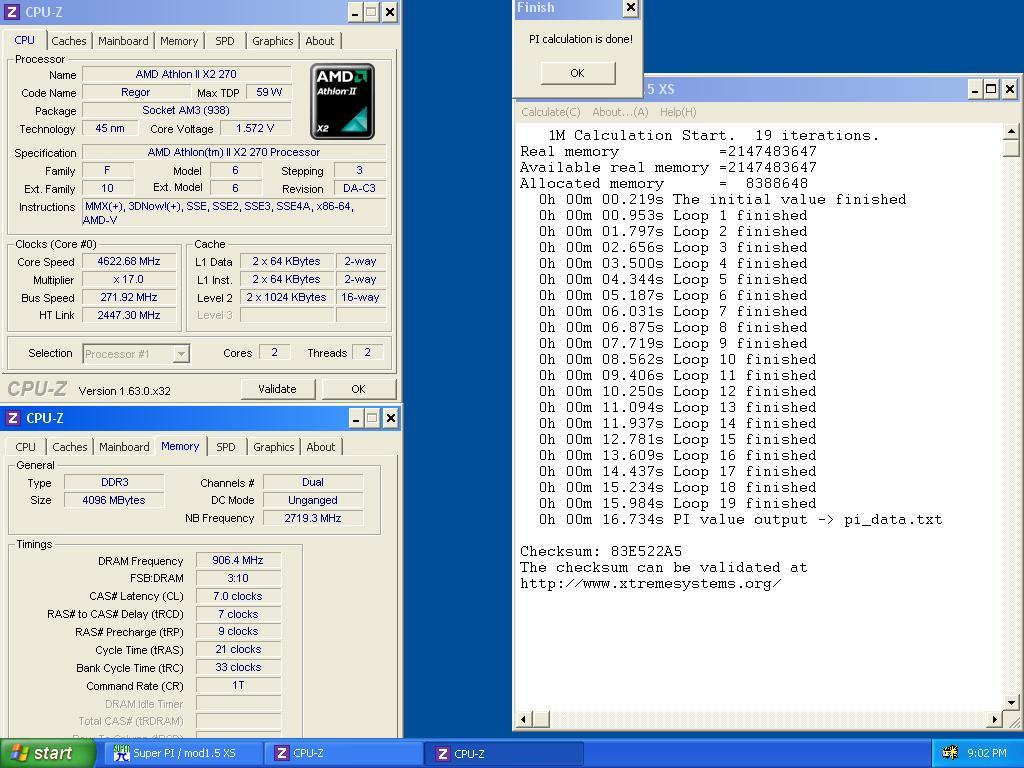
Task: Click the memory Size field 4096 MBytes
Action: click(114, 500)
